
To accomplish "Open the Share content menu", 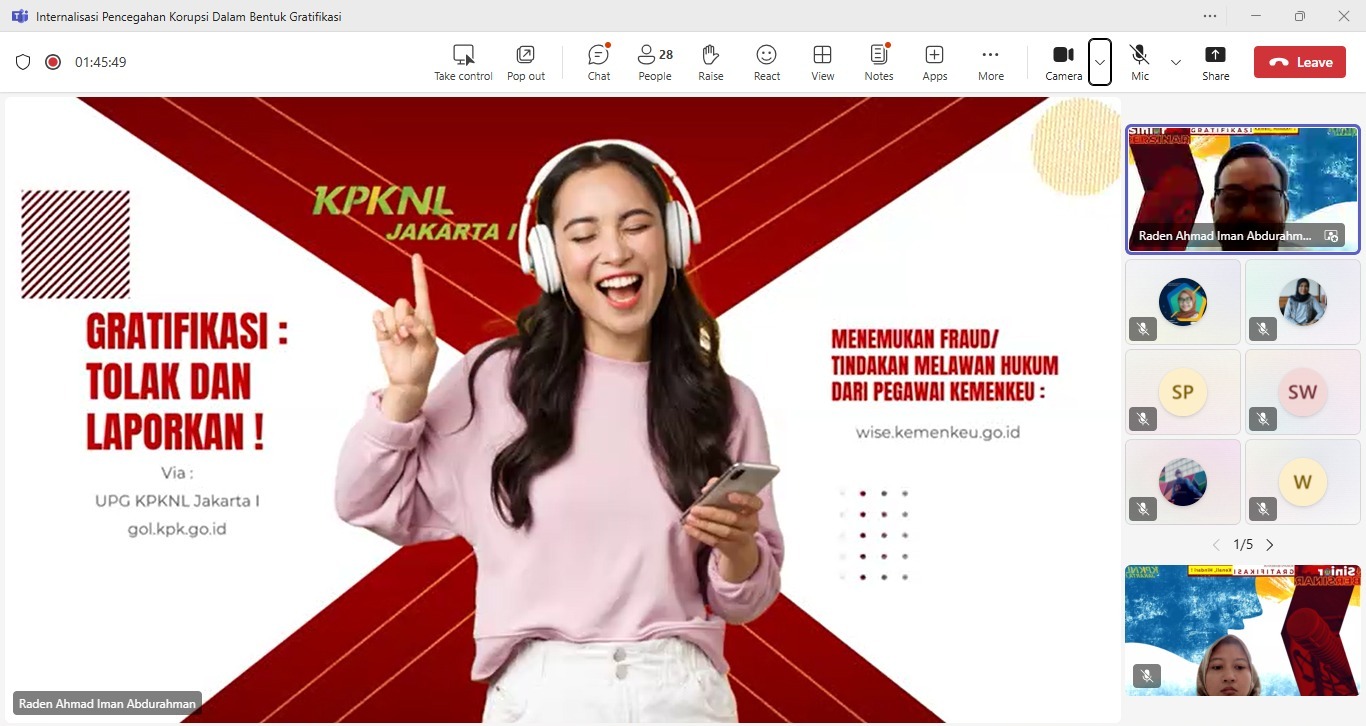I will (1215, 61).
